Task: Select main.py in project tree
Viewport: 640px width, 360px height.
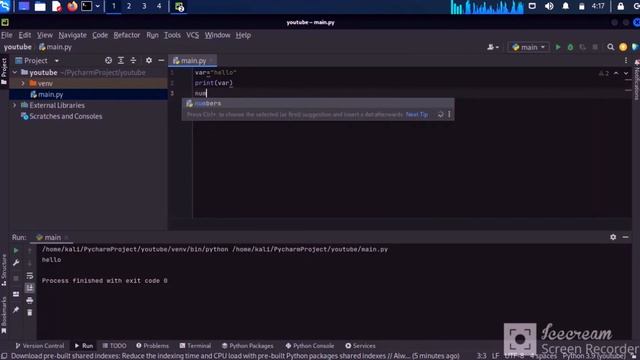Action: pos(50,94)
